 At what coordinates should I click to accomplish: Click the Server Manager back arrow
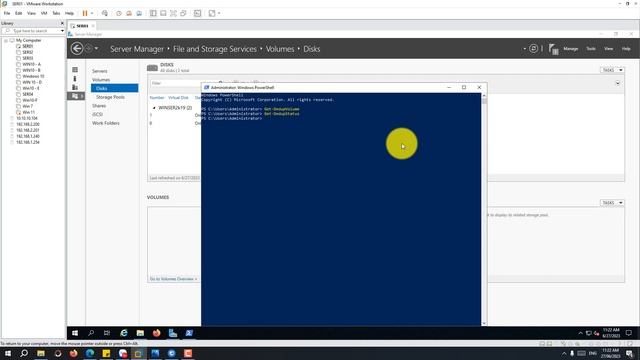pos(77,49)
